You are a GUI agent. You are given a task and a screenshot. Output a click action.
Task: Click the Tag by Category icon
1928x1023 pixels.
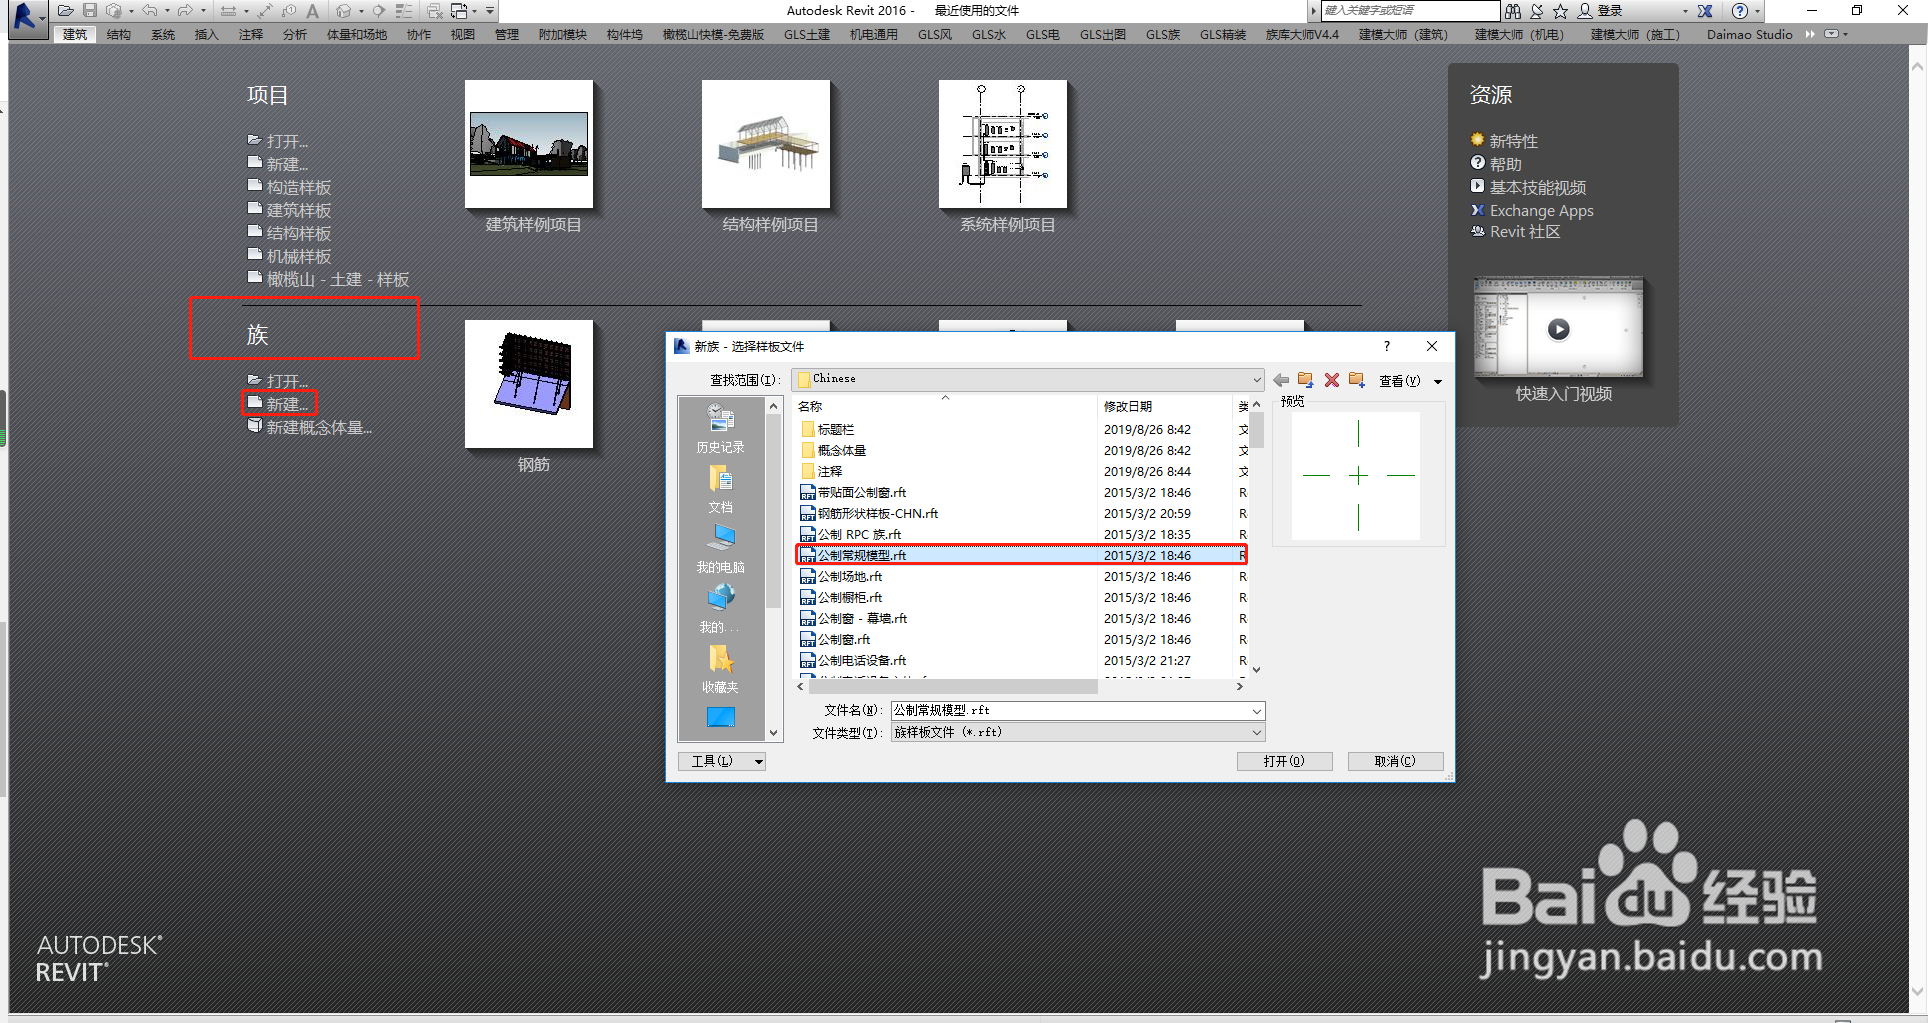[289, 11]
